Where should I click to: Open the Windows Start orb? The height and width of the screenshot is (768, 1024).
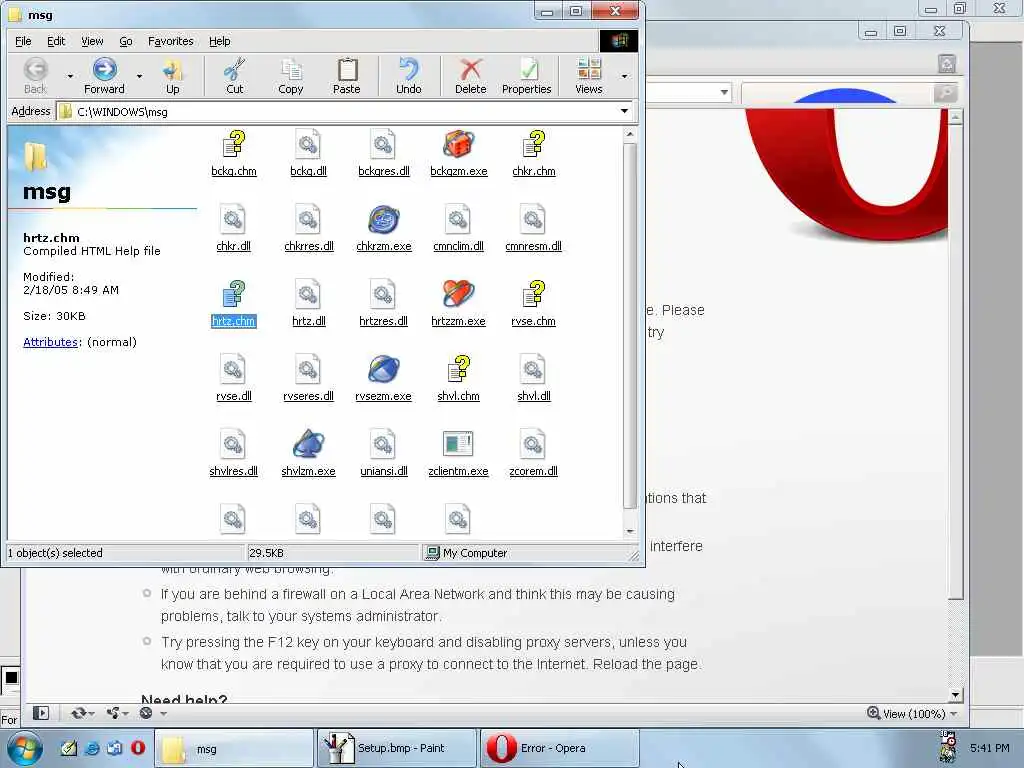tap(25, 748)
